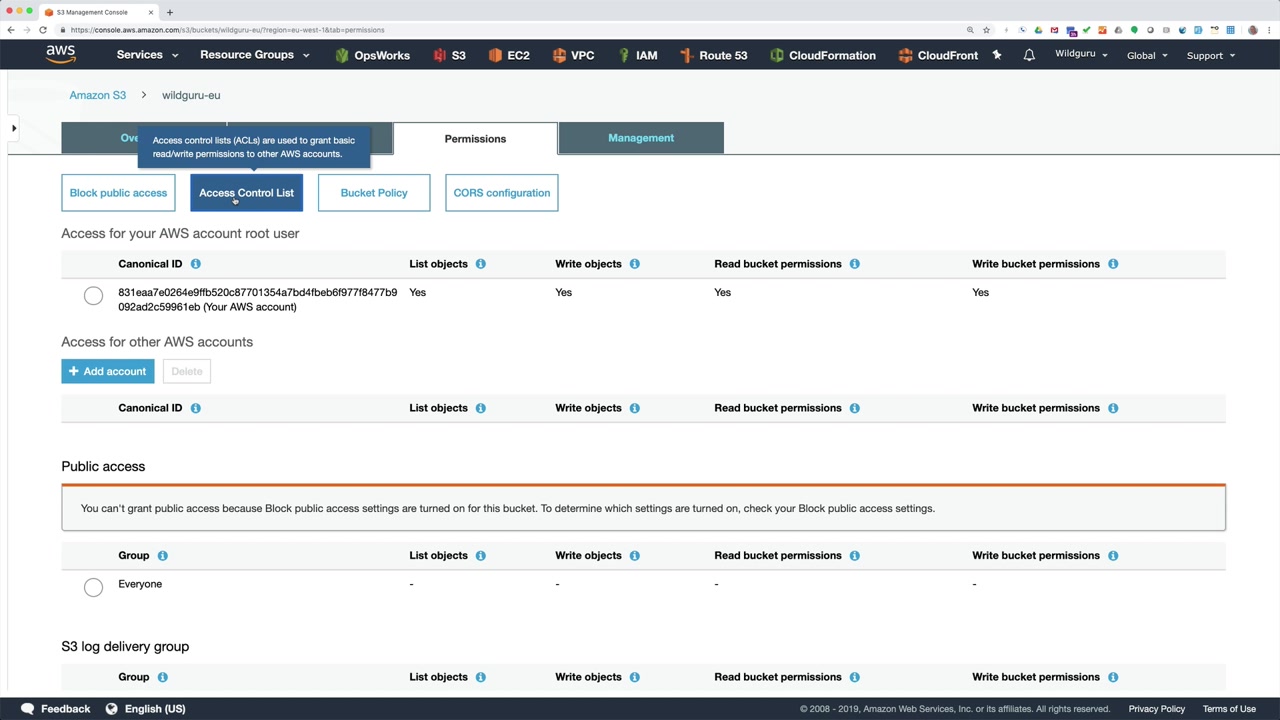Open the Privacy Policy link
Screen dimensions: 1280x720
(1157, 709)
